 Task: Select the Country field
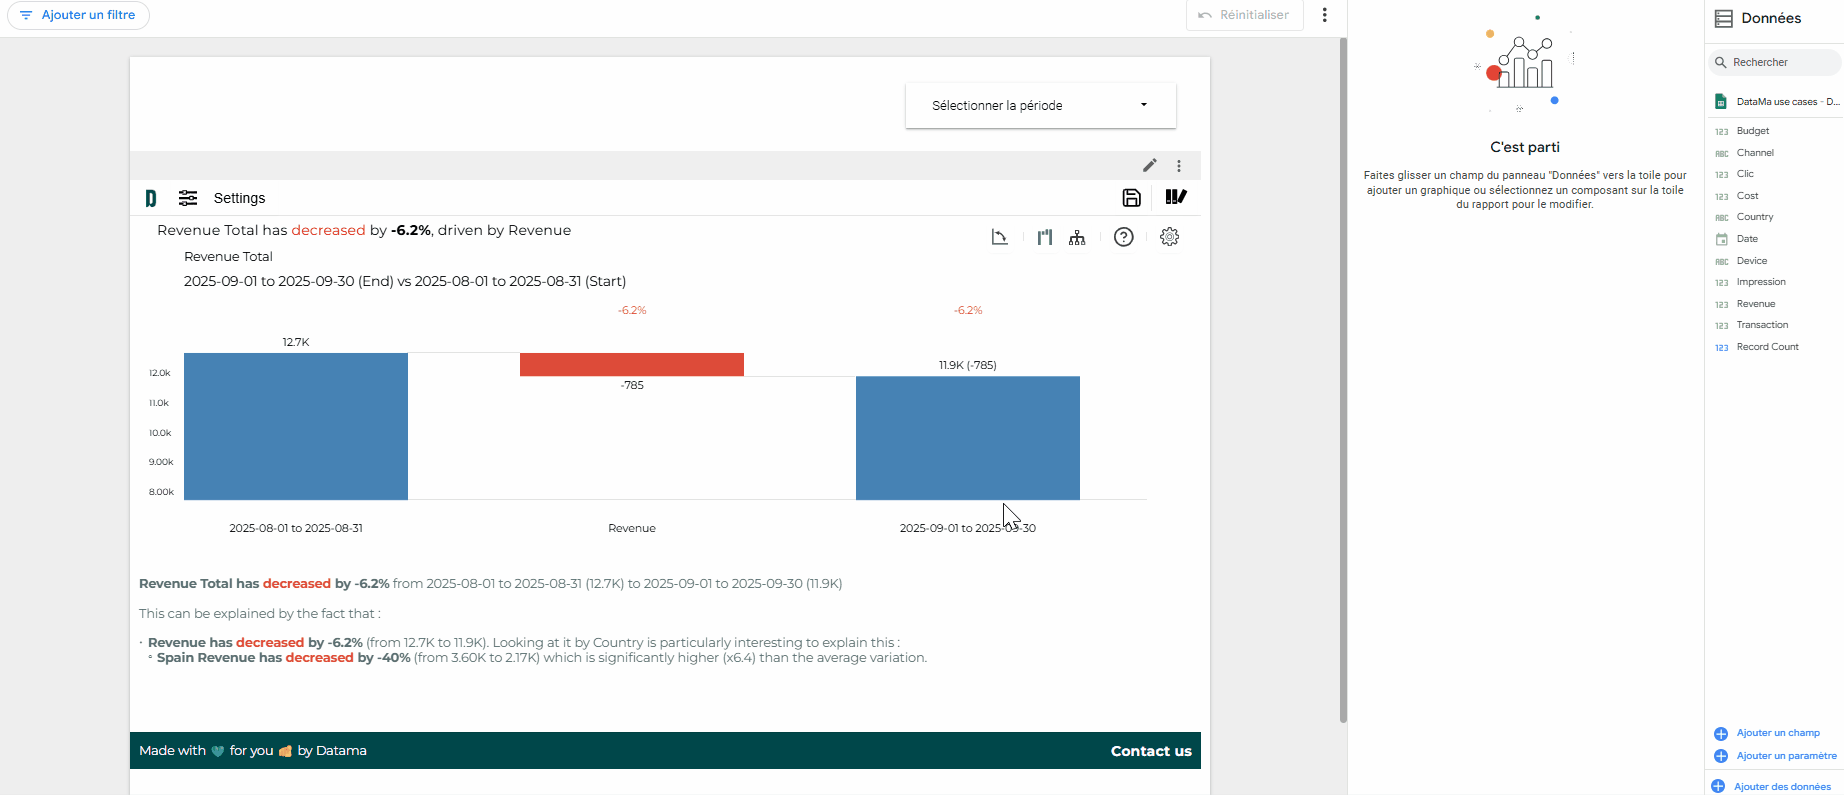pyautogui.click(x=1755, y=217)
